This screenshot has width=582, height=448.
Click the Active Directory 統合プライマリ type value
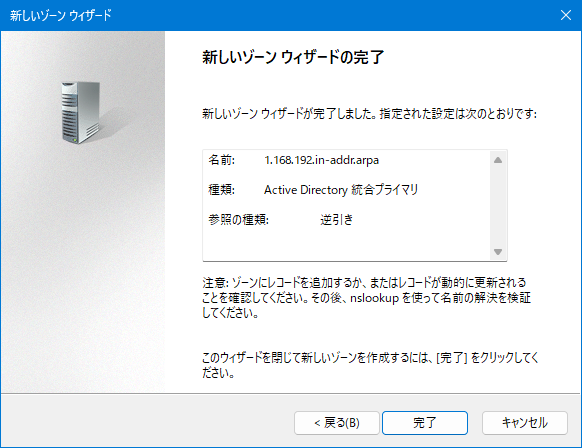(341, 190)
